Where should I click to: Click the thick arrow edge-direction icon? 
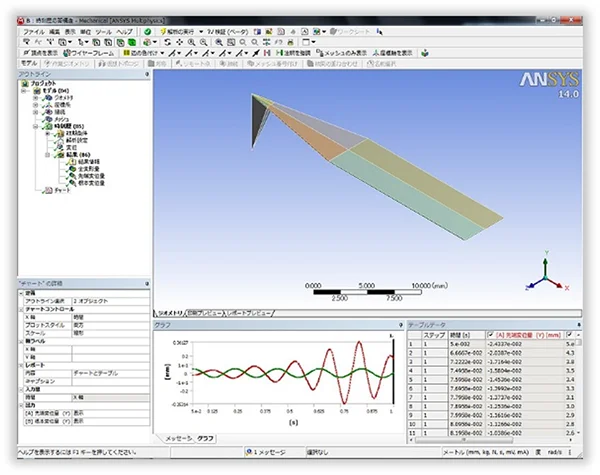click(x=256, y=53)
